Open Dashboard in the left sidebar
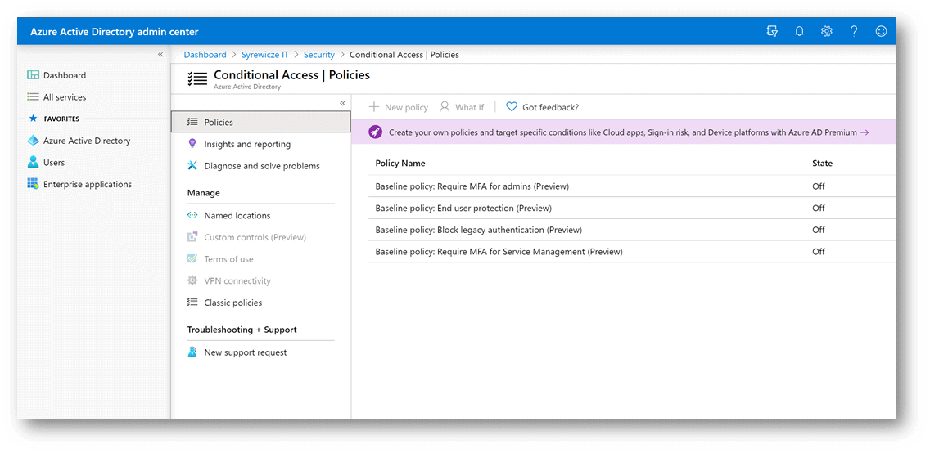Viewport: 930px width, 453px height. tap(64, 75)
